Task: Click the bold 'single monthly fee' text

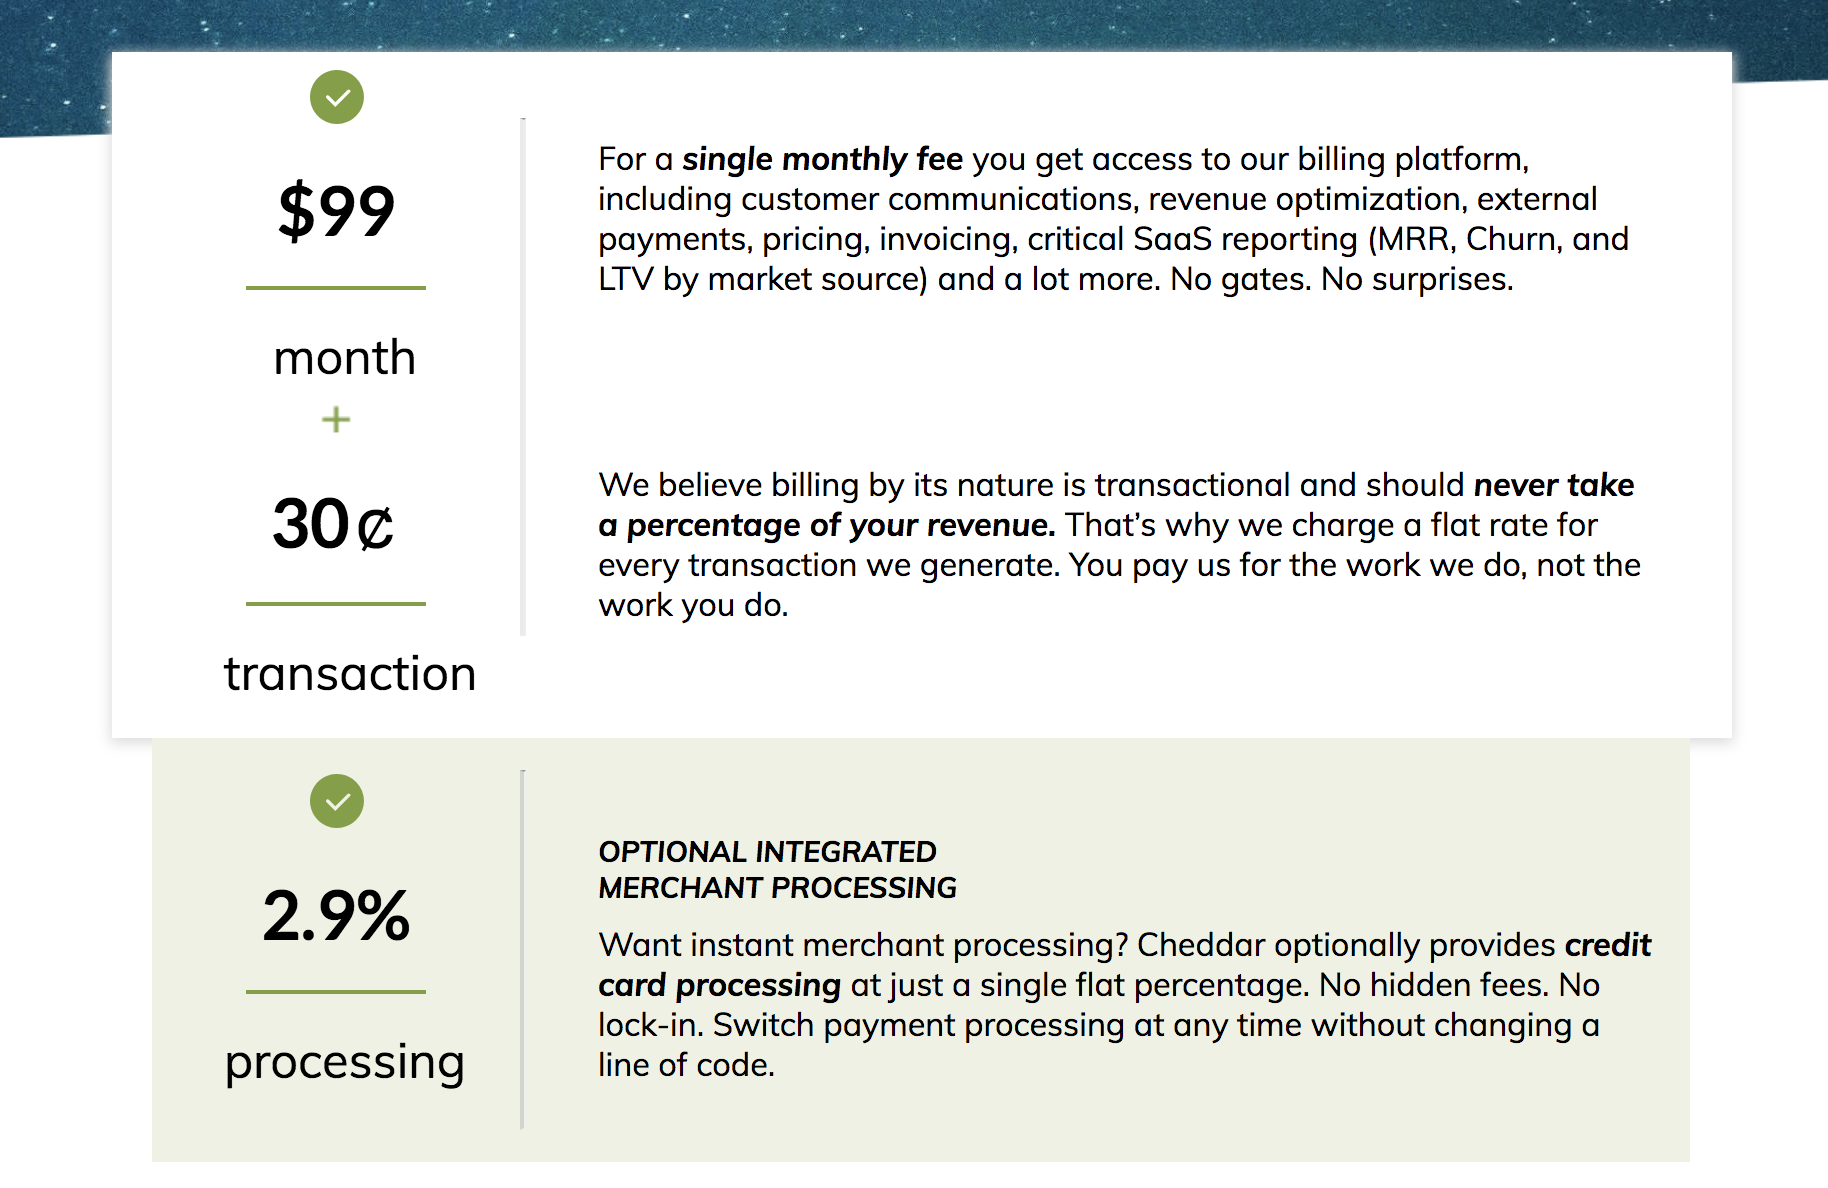Action: [x=822, y=159]
